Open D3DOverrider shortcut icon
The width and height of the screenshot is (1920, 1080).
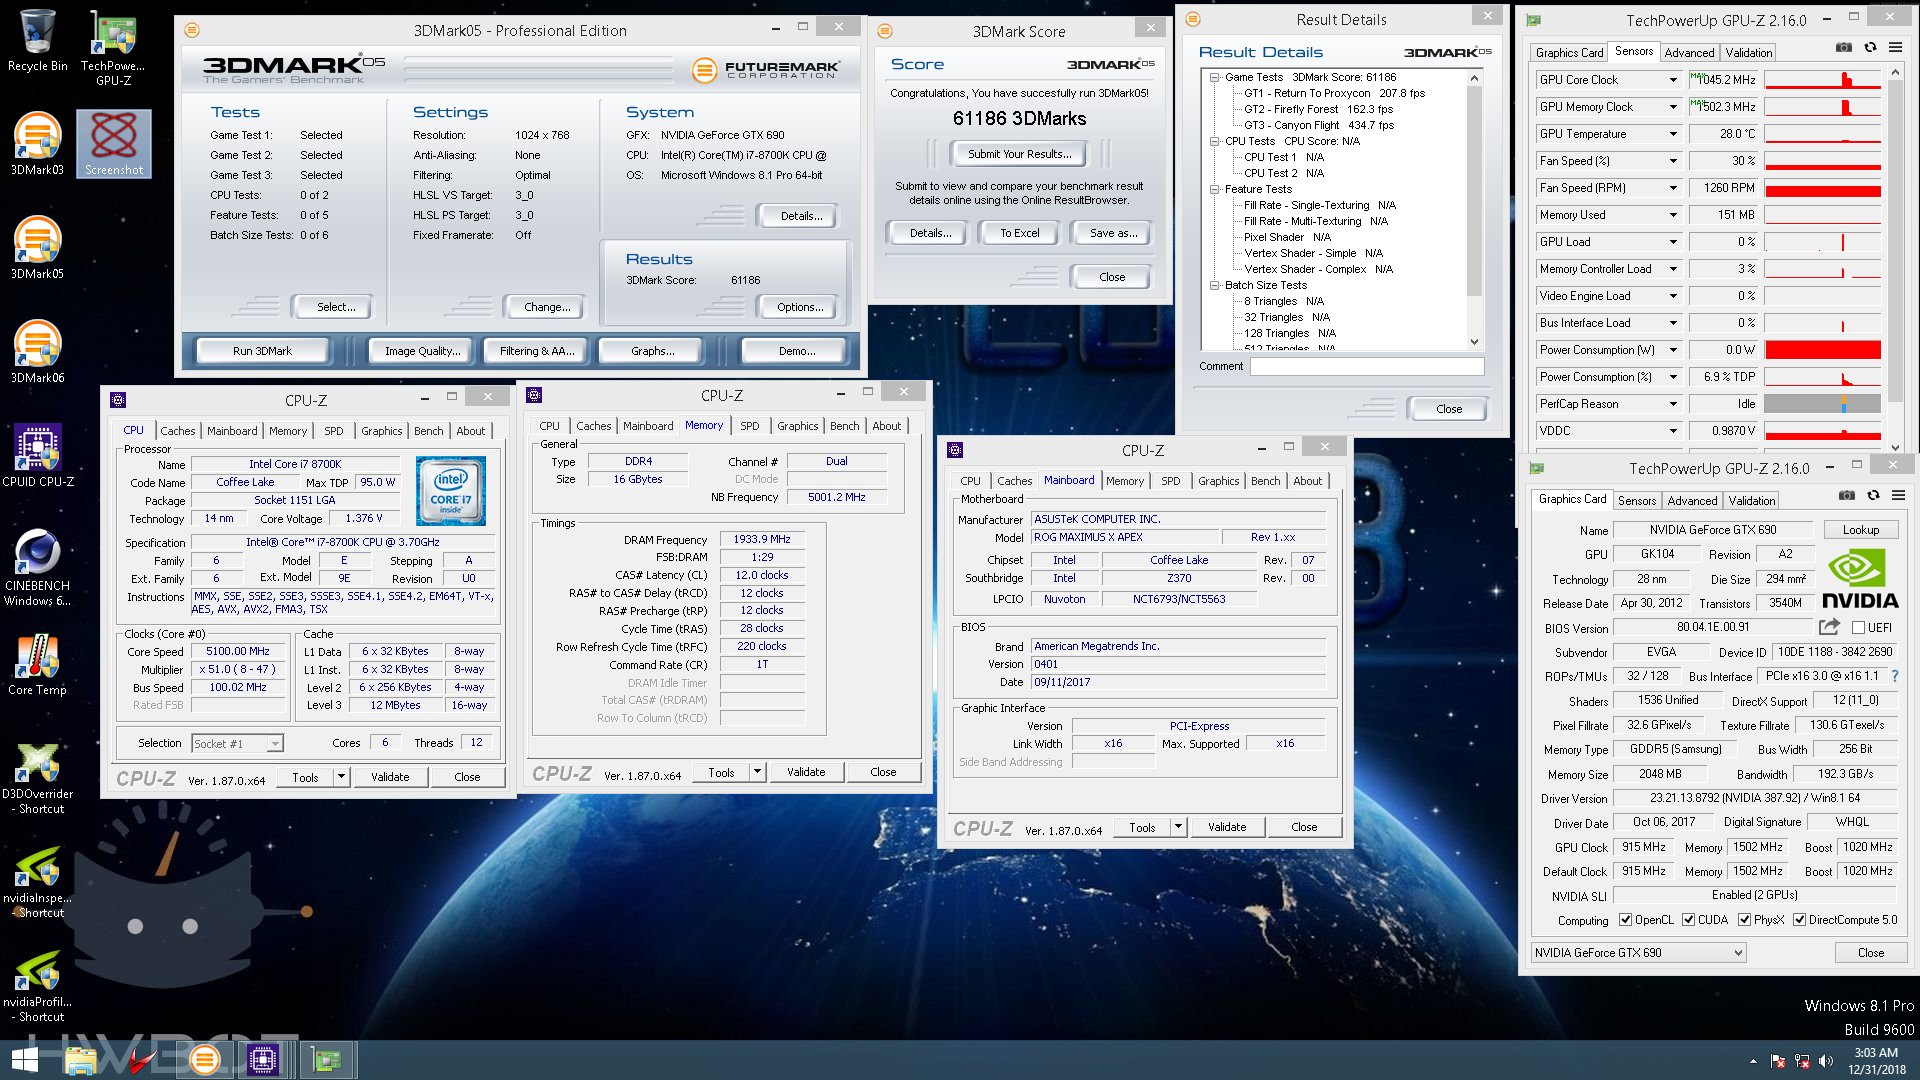tap(38, 778)
